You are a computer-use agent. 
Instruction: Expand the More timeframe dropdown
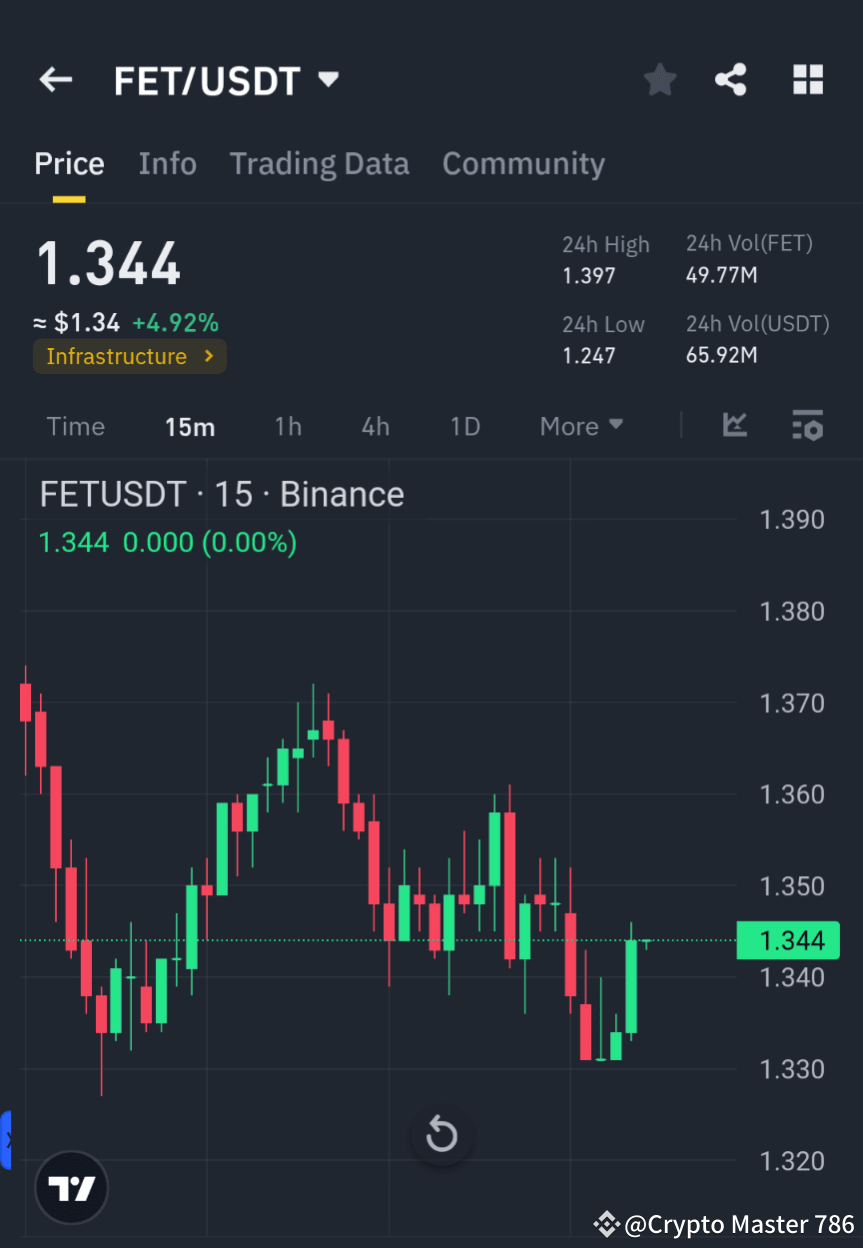(581, 426)
